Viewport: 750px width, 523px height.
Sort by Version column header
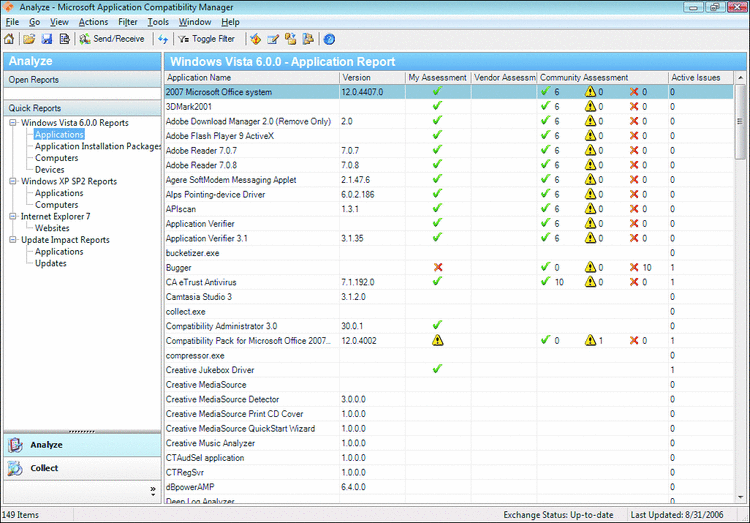click(372, 78)
